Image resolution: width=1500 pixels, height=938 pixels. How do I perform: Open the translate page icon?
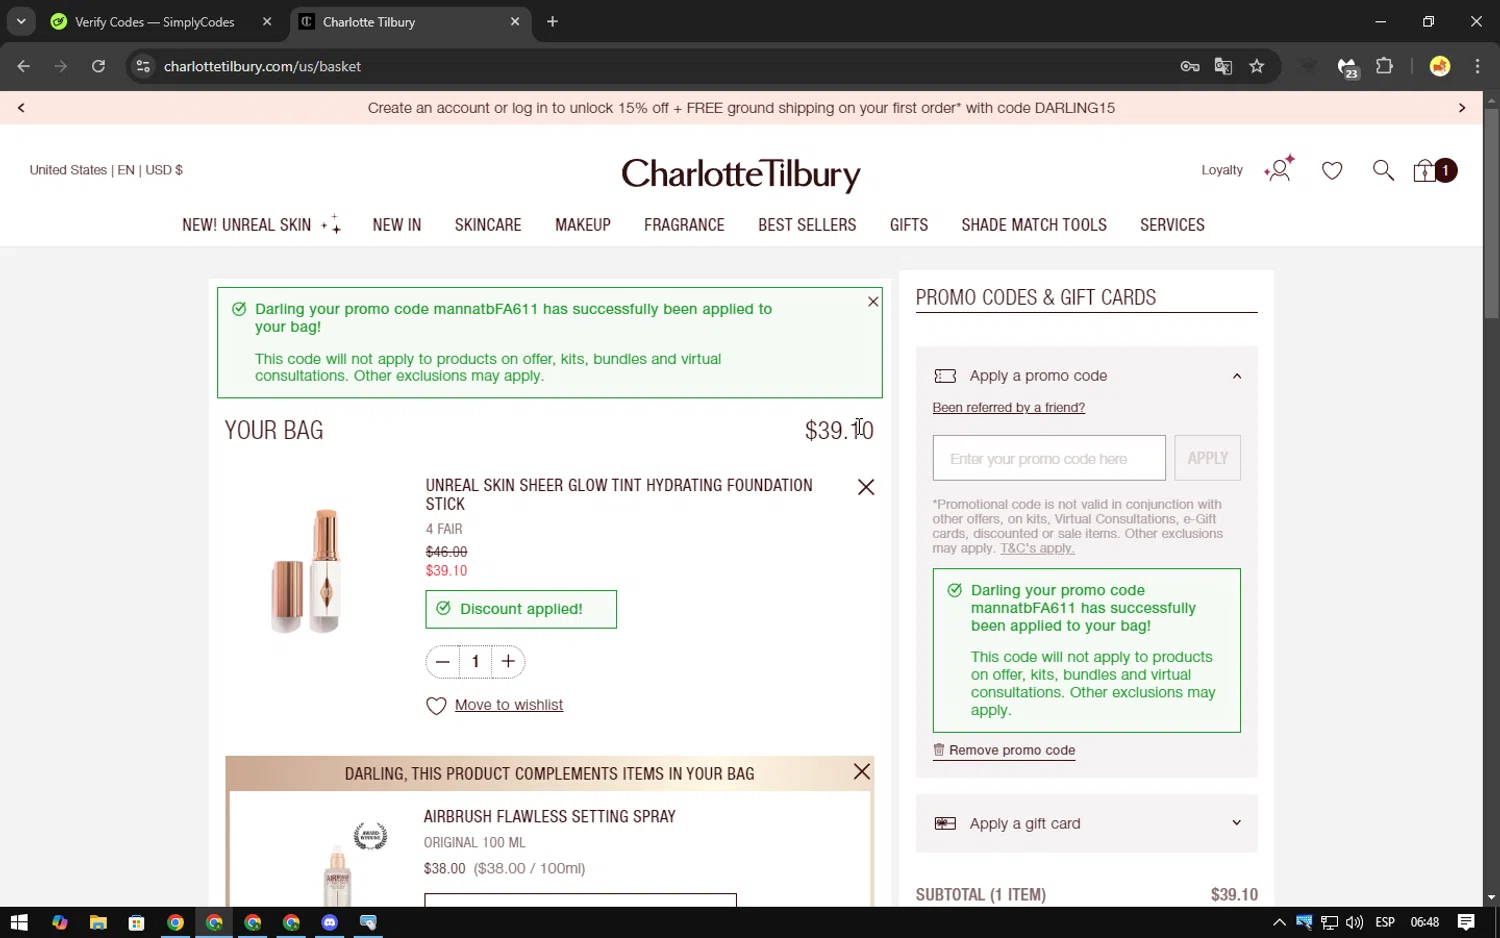[1223, 66]
